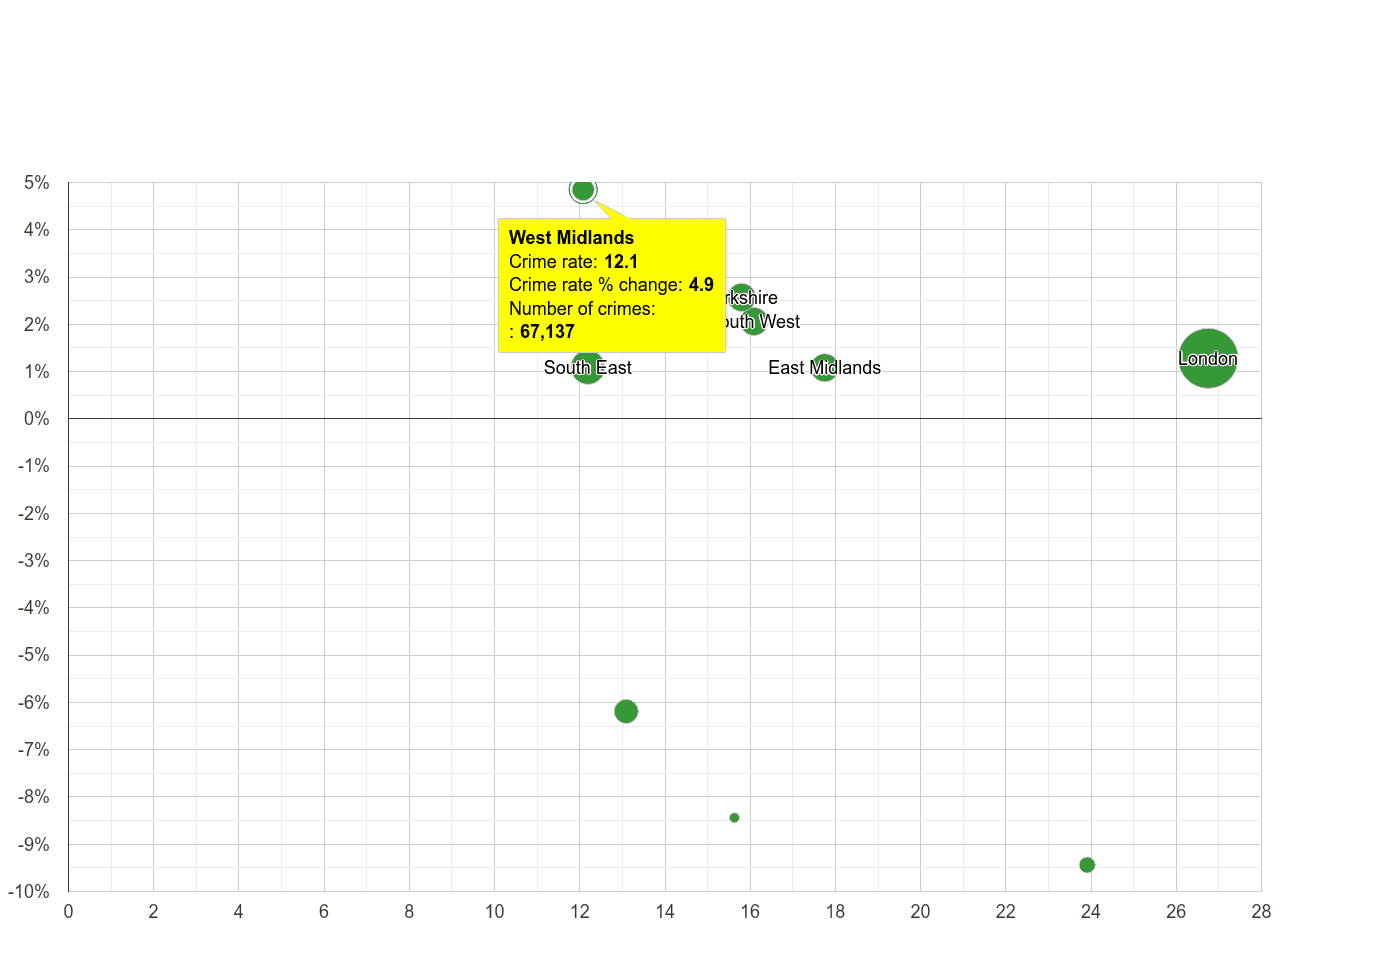The image size is (1390, 980).
Task: Click the -10% y-axis label
Action: [x=29, y=892]
